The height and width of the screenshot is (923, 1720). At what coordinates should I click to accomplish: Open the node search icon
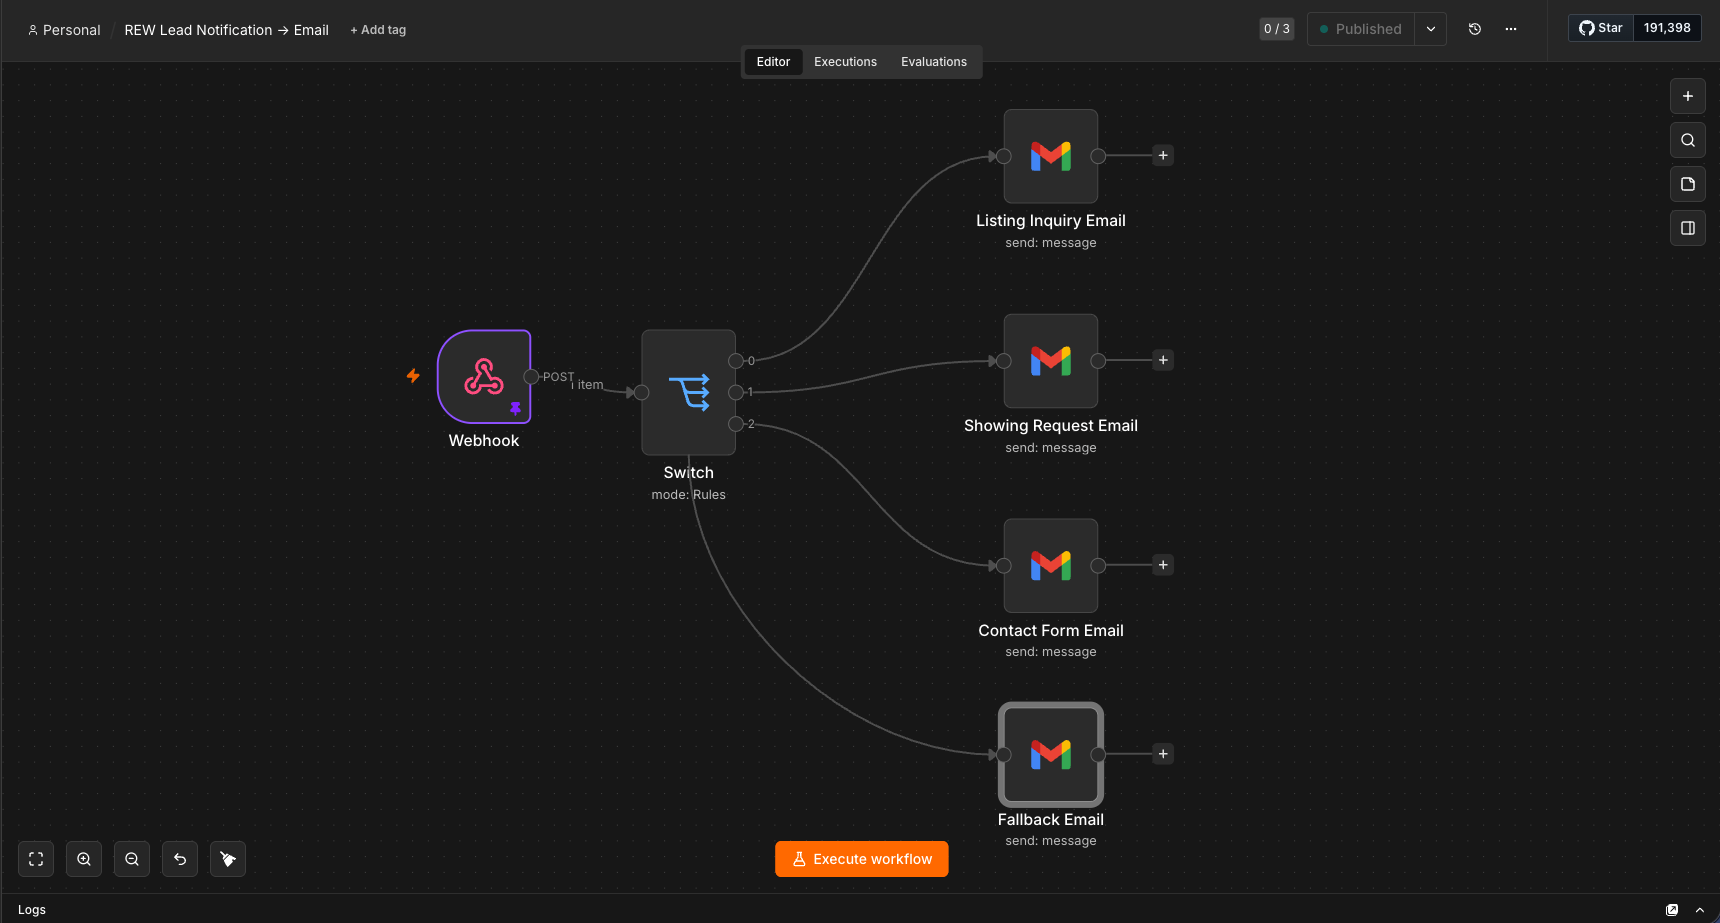pyautogui.click(x=1688, y=140)
